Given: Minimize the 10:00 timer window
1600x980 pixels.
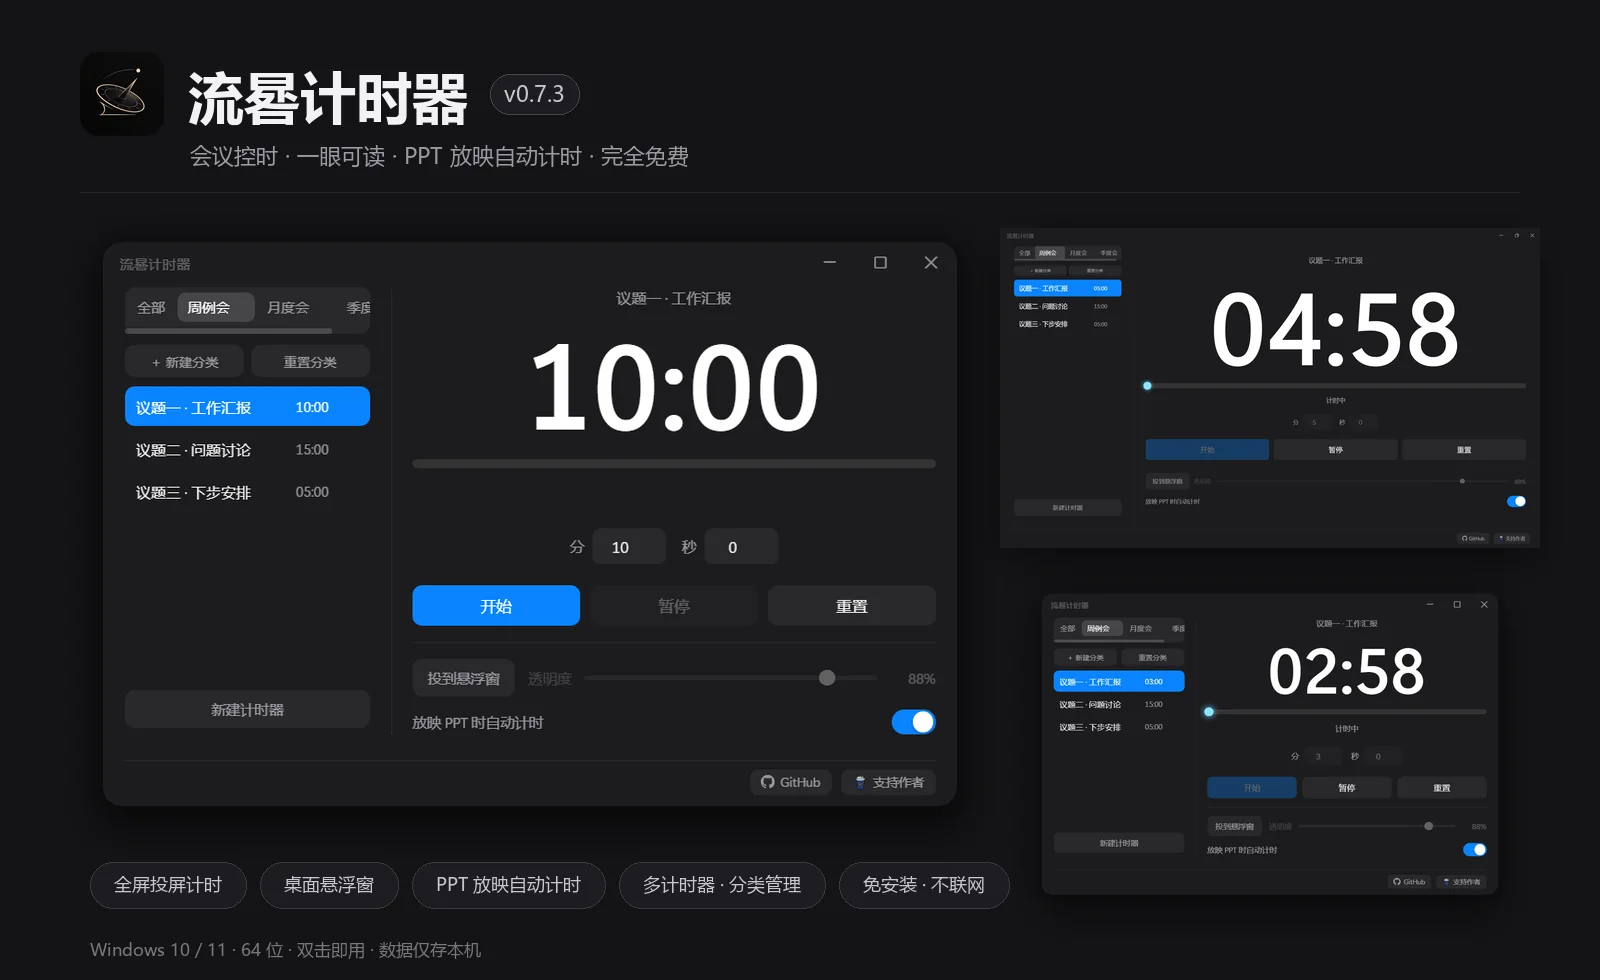Looking at the screenshot, I should tap(830, 262).
